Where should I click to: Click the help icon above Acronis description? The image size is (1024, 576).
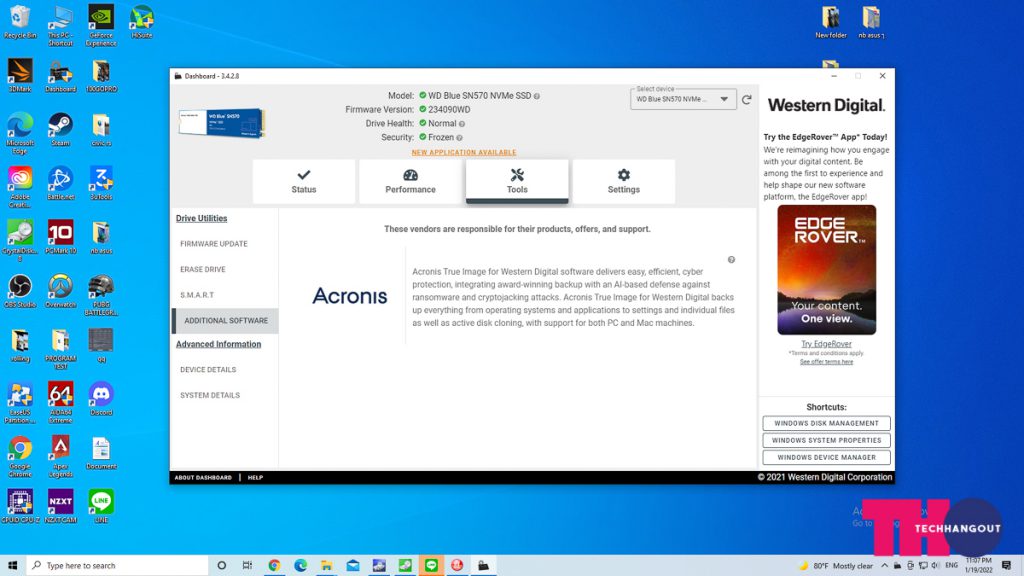(x=731, y=260)
